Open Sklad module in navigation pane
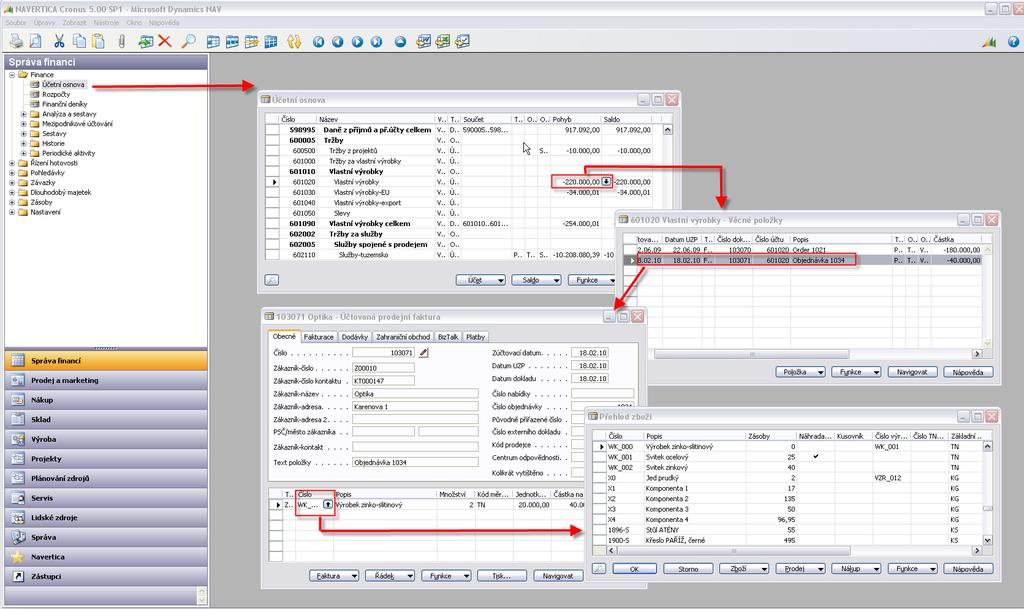 click(106, 419)
